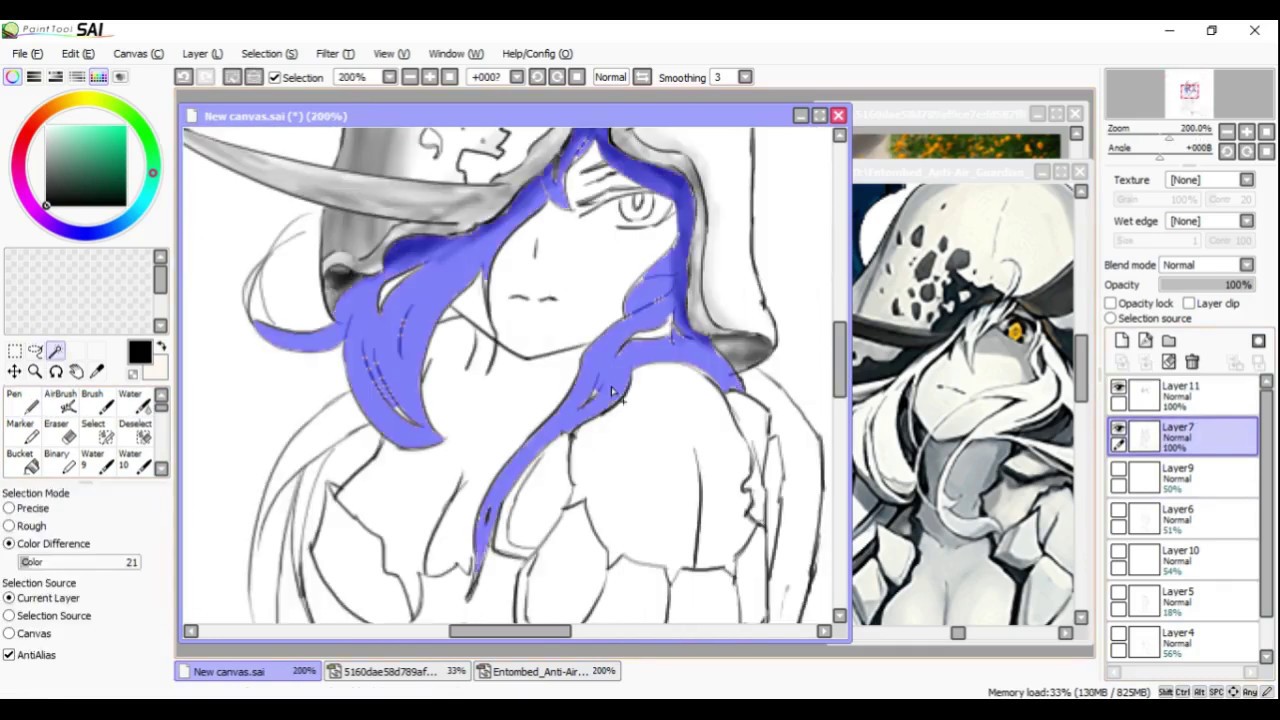This screenshot has height=720, width=1280.
Task: Choose the Pen brush tool
Action: click(x=20, y=402)
